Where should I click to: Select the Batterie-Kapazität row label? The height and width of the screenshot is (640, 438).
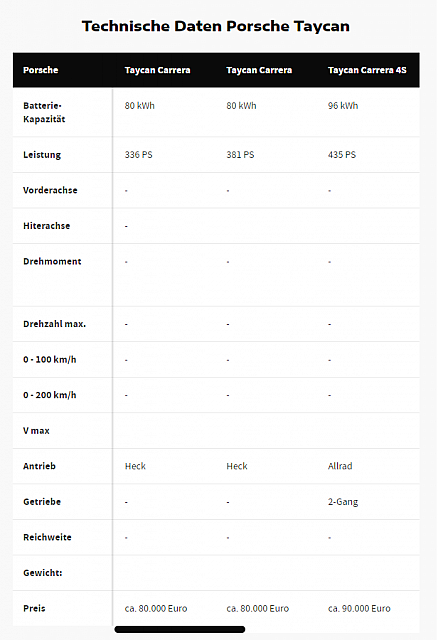pyautogui.click(x=44, y=112)
